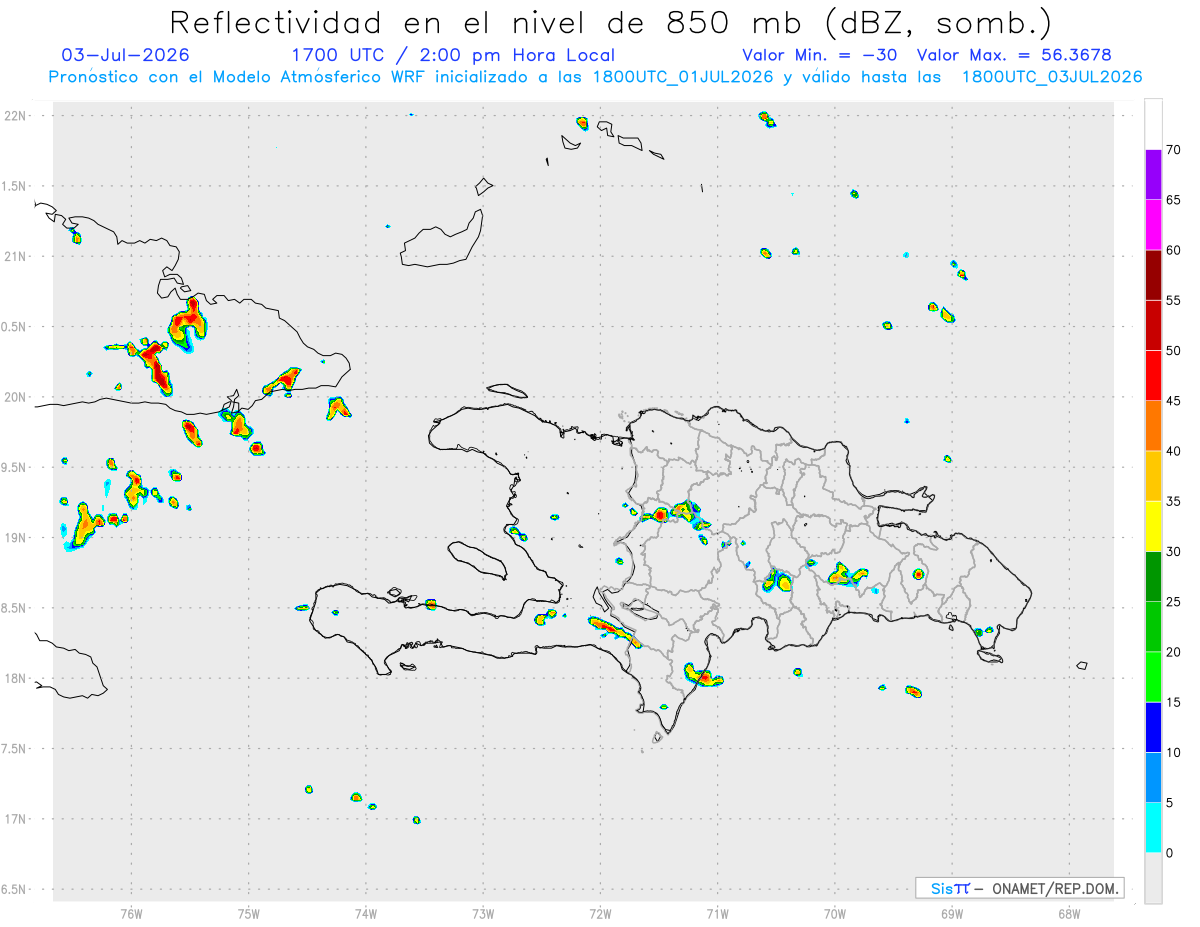Click the '21N' latitude label
The height and width of the screenshot is (927, 1200).
point(15,257)
